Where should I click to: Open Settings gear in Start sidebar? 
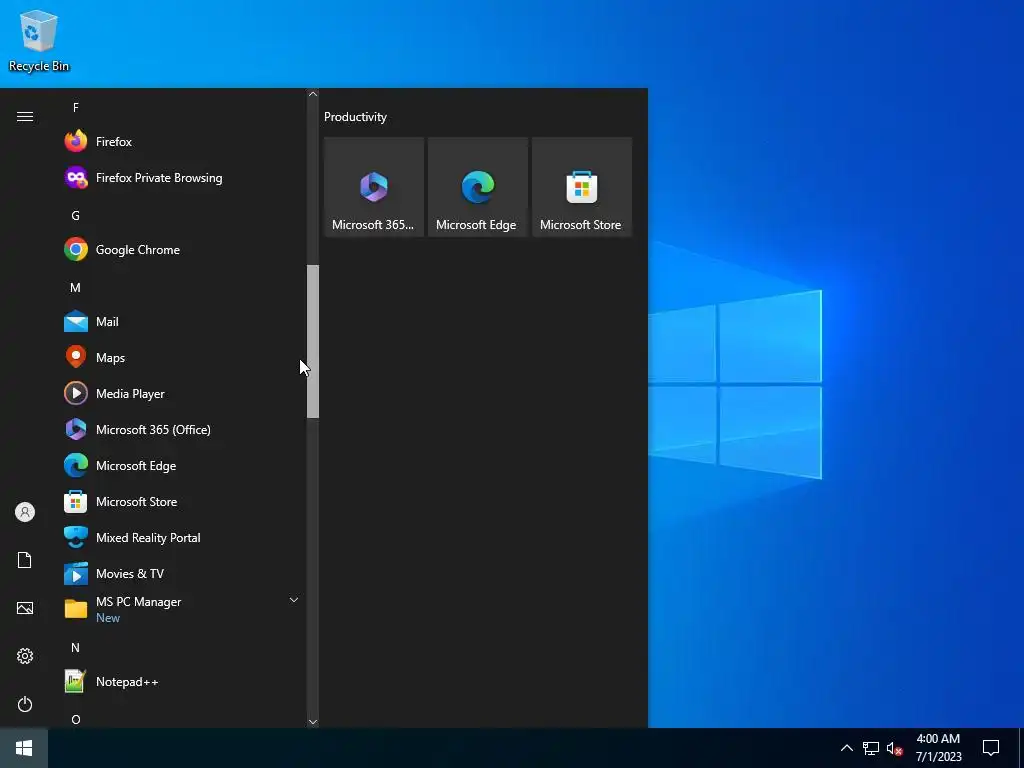pyautogui.click(x=25, y=656)
